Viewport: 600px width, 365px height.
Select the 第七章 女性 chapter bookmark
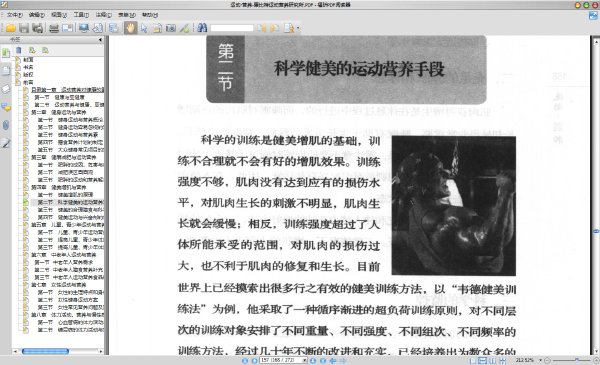point(59,285)
